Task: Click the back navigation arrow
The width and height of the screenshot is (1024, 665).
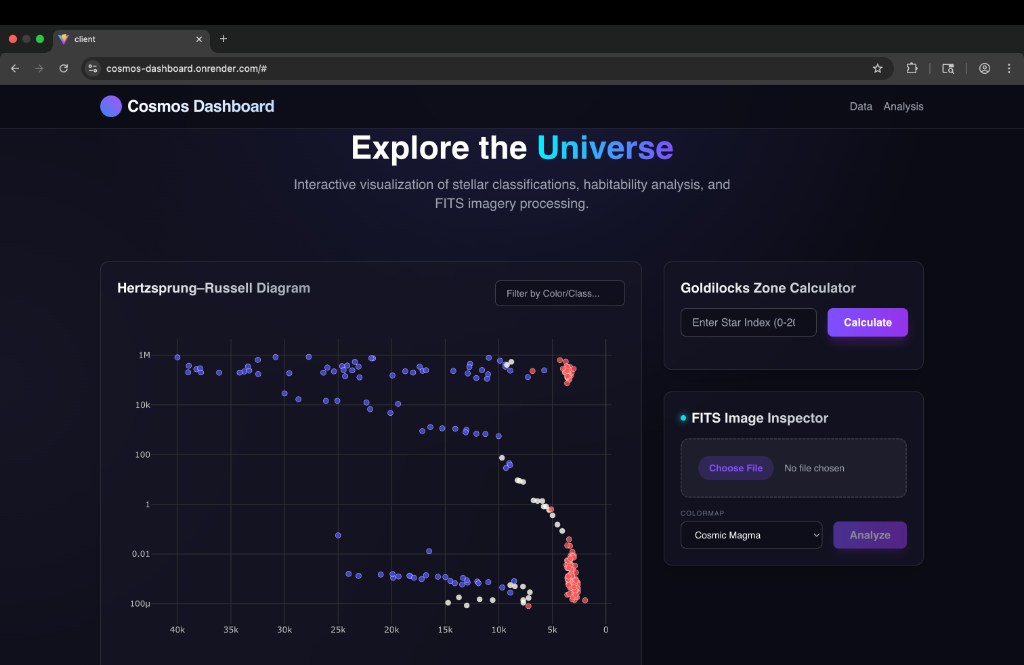Action: pos(14,68)
